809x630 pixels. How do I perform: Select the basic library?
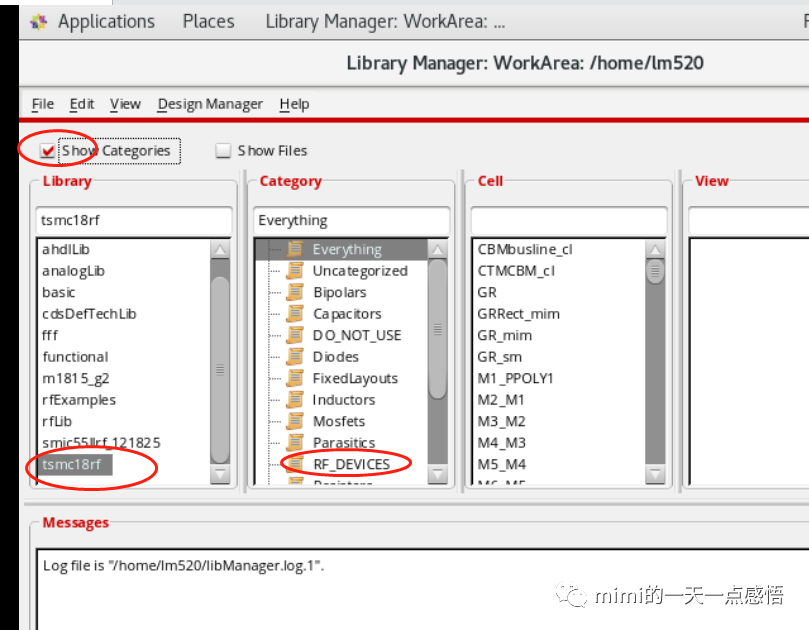[x=59, y=293]
